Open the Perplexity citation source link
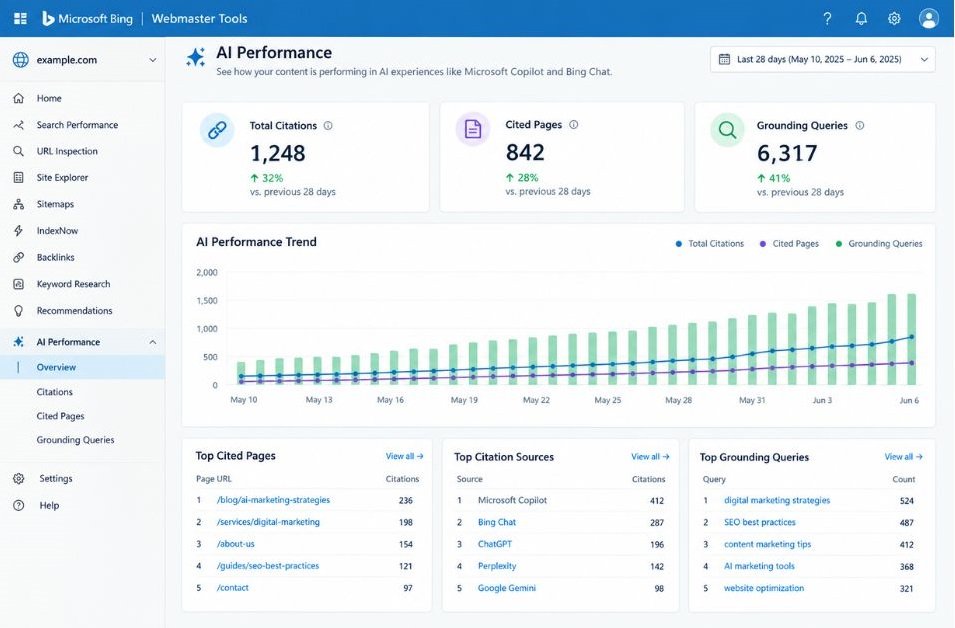Viewport: 955px width, 628px height. pos(497,566)
